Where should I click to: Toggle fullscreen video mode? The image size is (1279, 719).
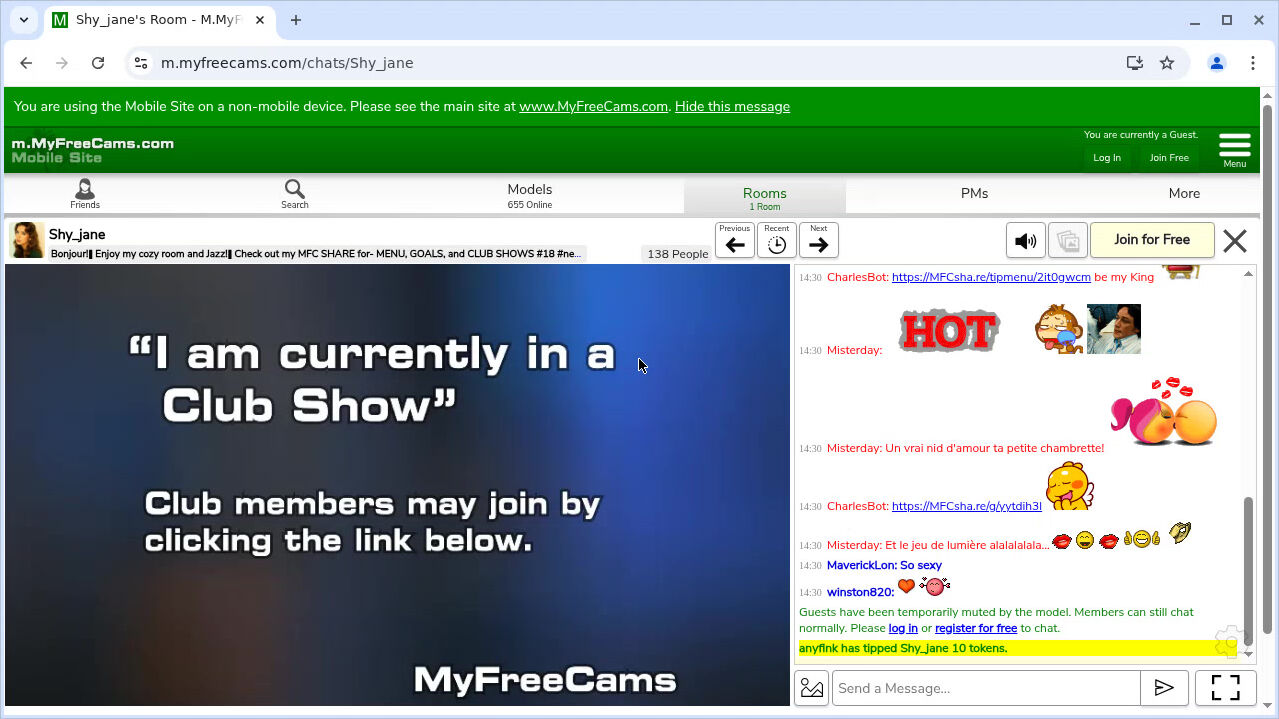[1225, 688]
